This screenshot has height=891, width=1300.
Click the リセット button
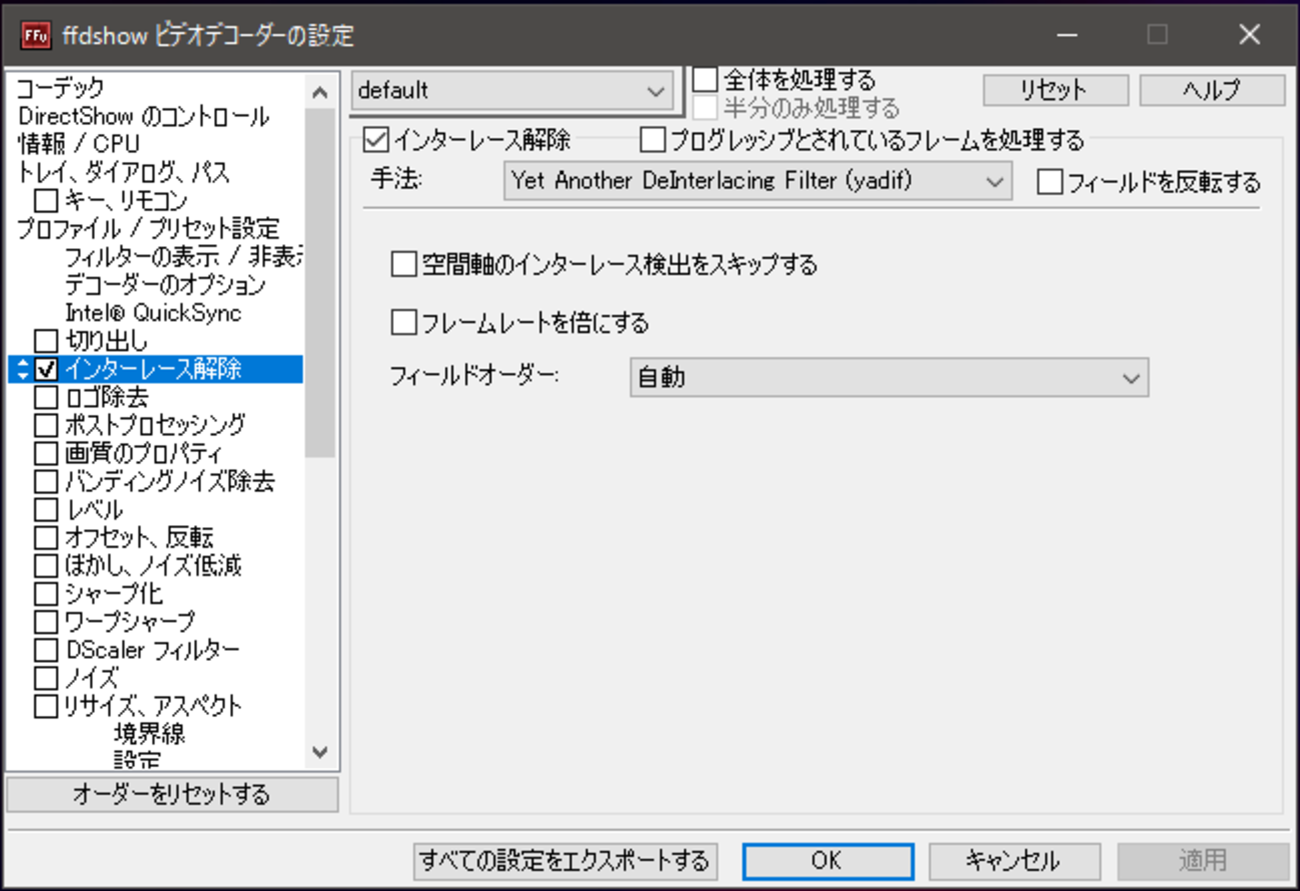(x=1055, y=90)
